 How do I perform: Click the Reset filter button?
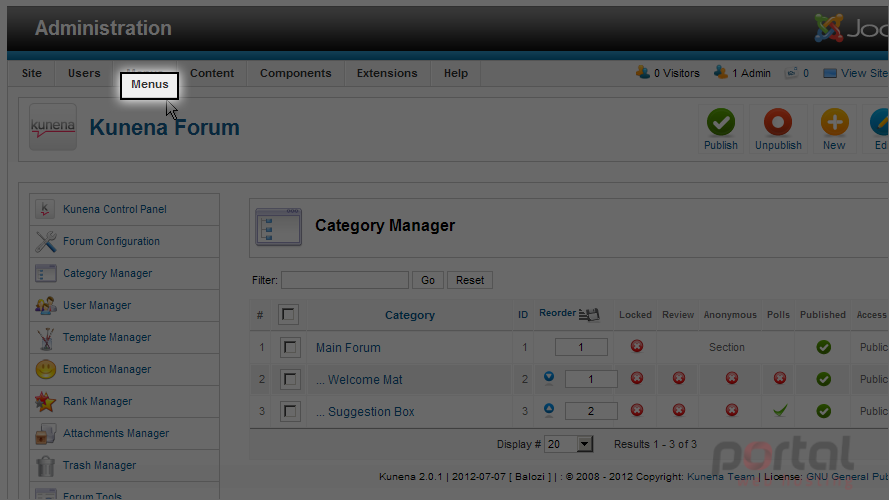pyautogui.click(x=470, y=280)
